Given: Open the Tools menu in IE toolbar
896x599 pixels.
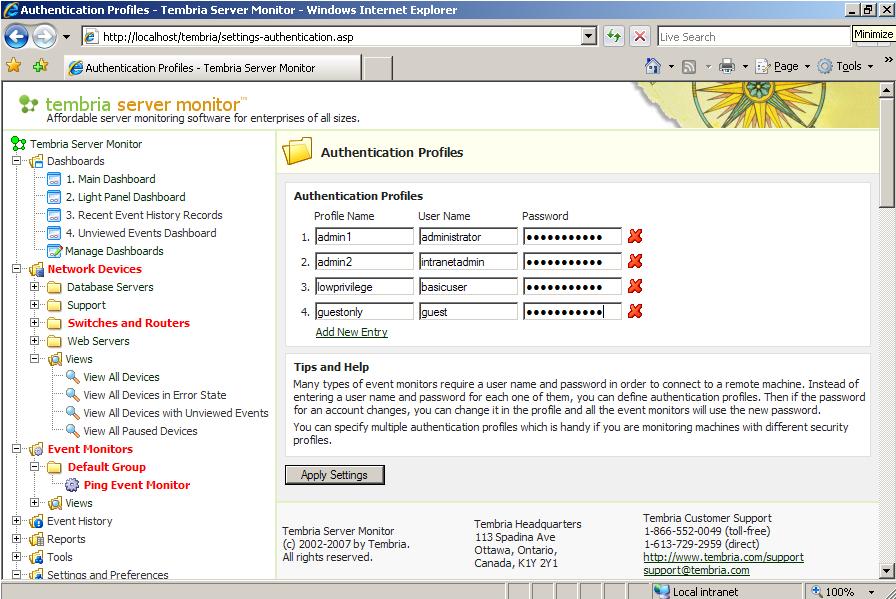Looking at the screenshot, I should point(845,66).
